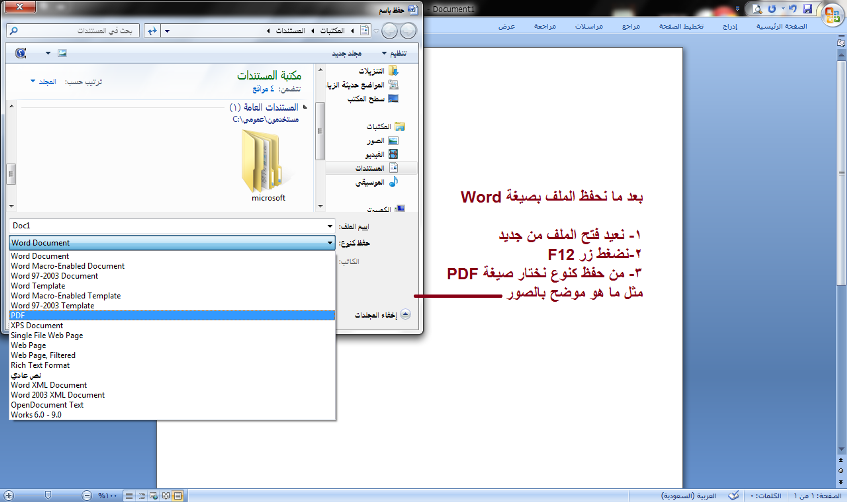This screenshot has width=847, height=502.
Task: Click the المكتبات breadcrumb in address bar
Action: pos(332,31)
